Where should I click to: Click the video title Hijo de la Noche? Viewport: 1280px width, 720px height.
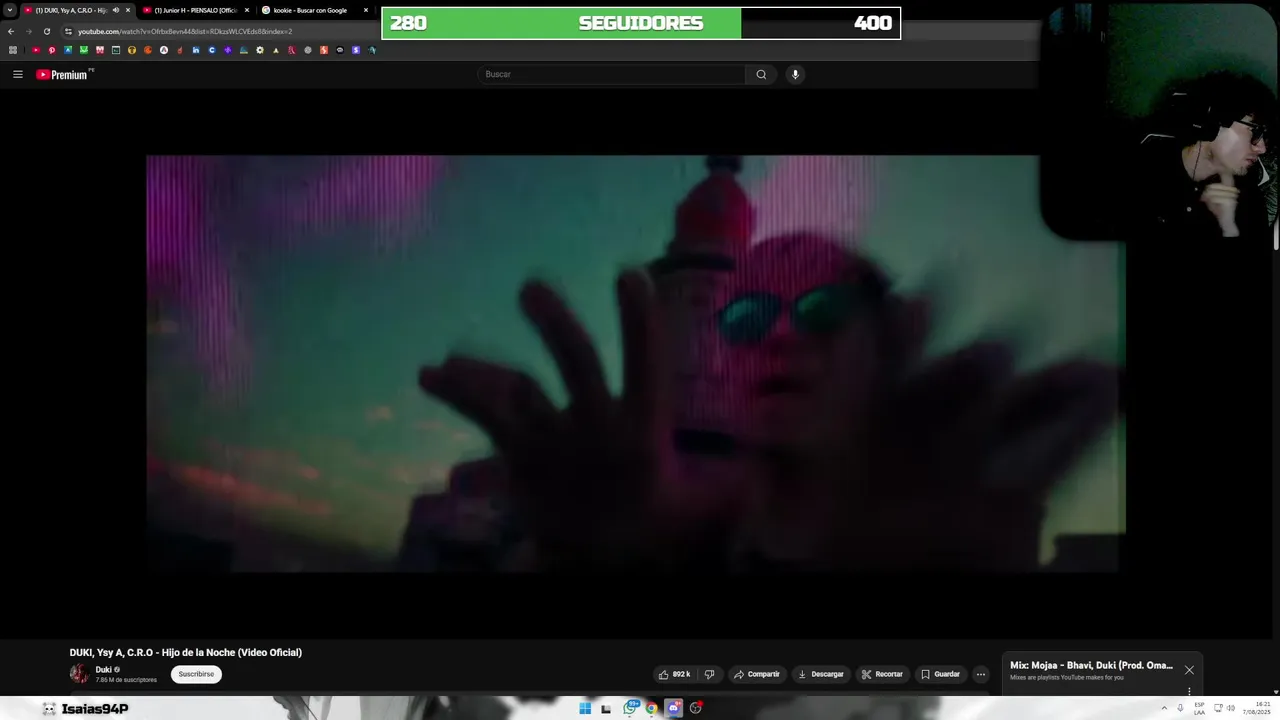tap(186, 652)
